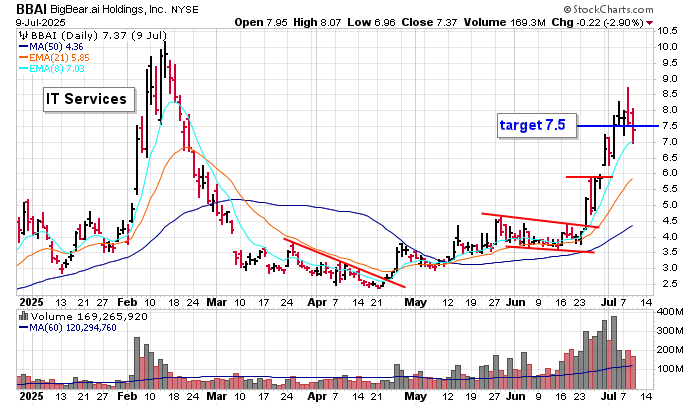Screen dimensions: 700x405
Task: Click 10.0 on the price axis
Action: point(667,47)
